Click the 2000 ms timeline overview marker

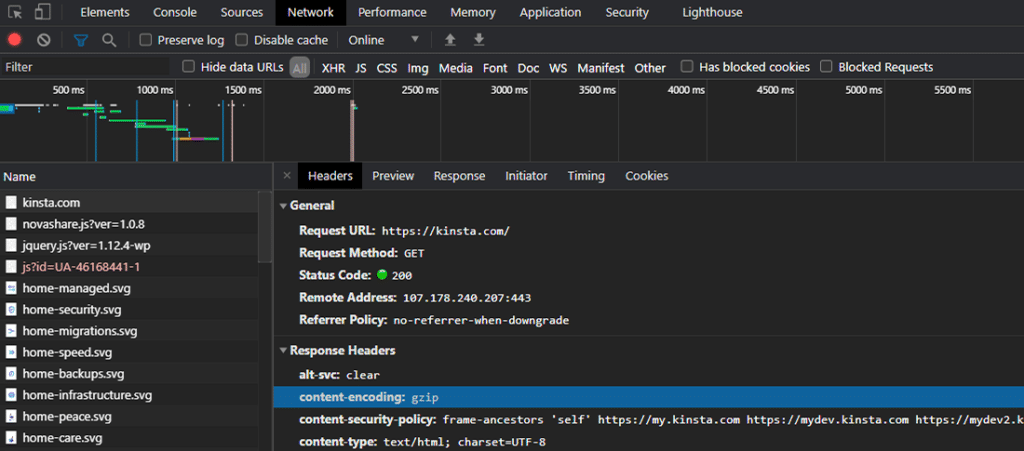[331, 90]
